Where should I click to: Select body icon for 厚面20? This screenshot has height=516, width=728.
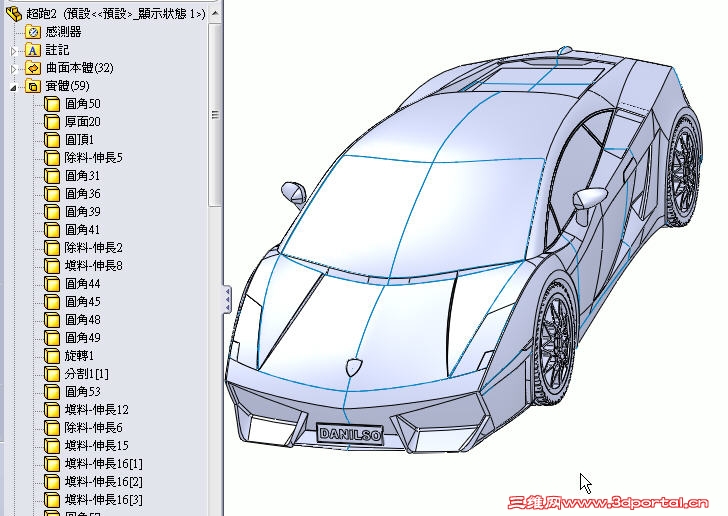pos(52,122)
